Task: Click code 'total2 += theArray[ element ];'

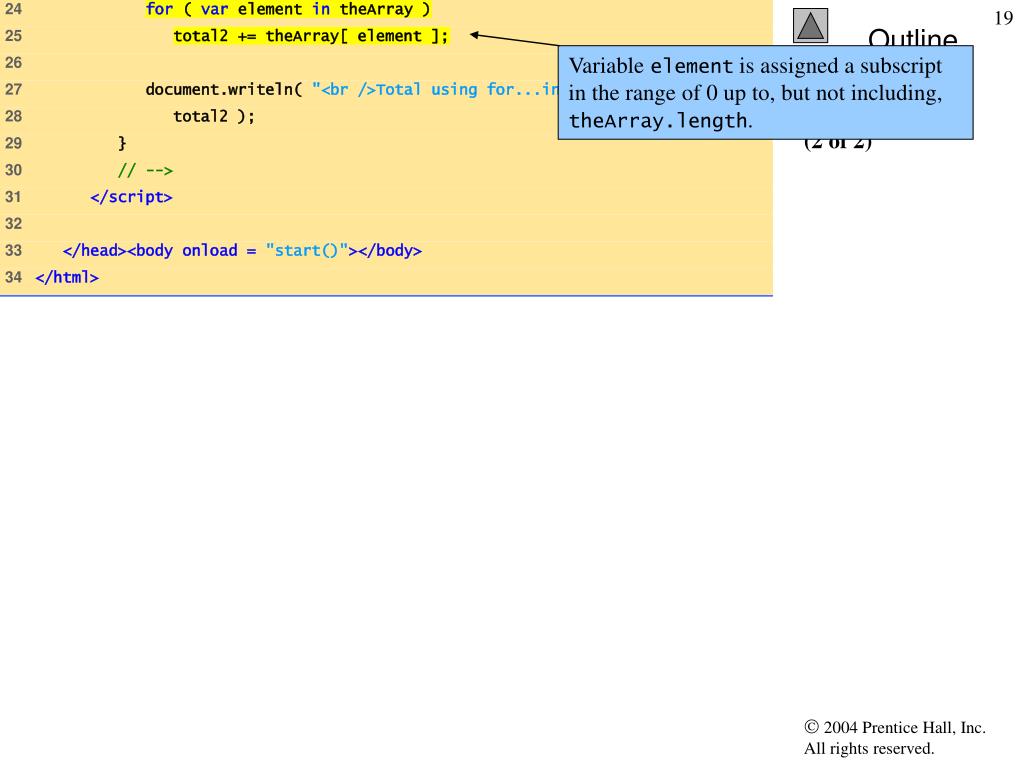Action: pos(311,36)
